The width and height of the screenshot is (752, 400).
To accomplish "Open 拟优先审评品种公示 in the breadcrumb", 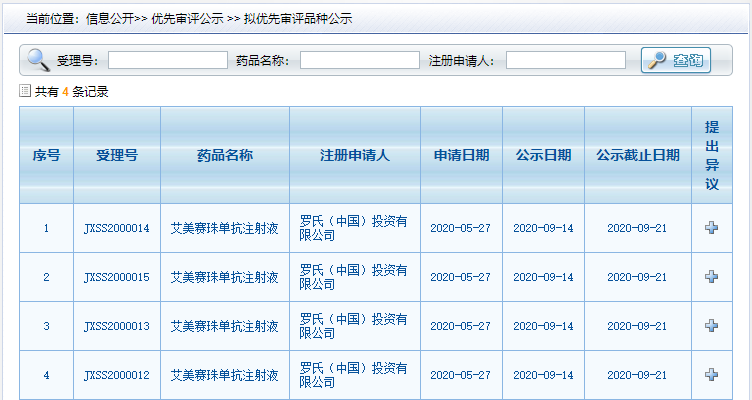I will [x=298, y=19].
